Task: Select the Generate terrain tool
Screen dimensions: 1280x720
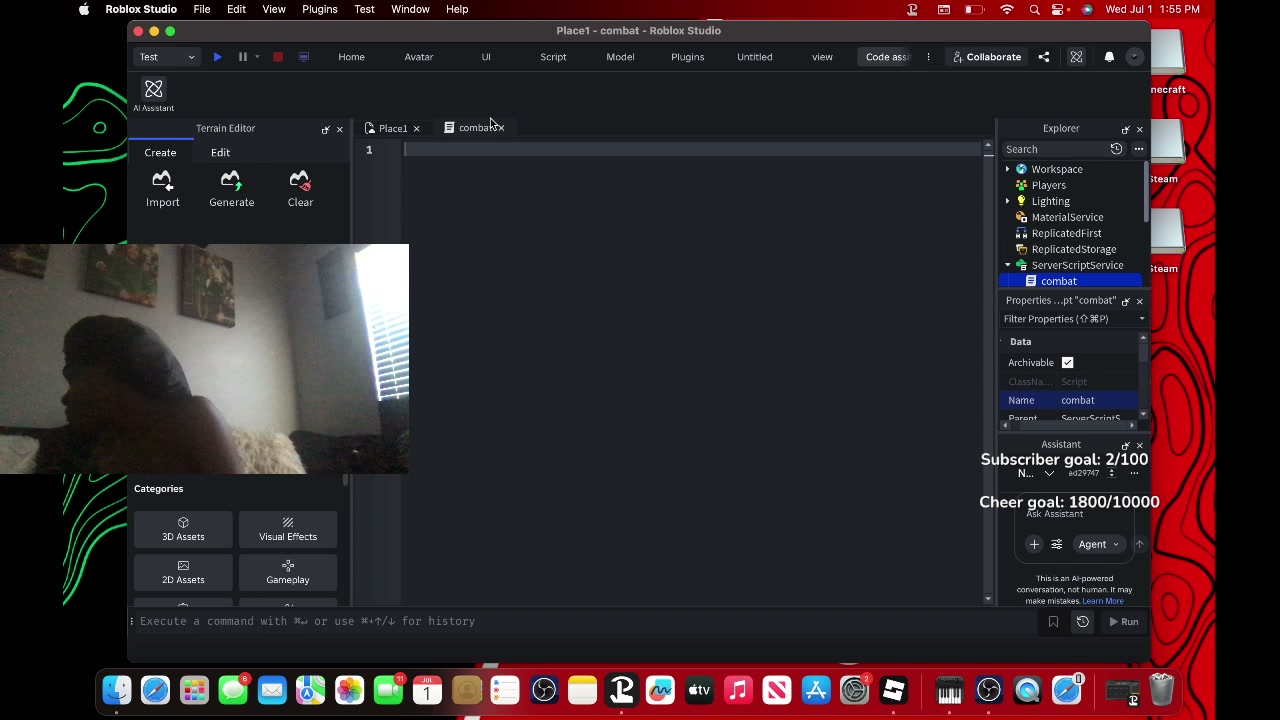Action: point(231,189)
